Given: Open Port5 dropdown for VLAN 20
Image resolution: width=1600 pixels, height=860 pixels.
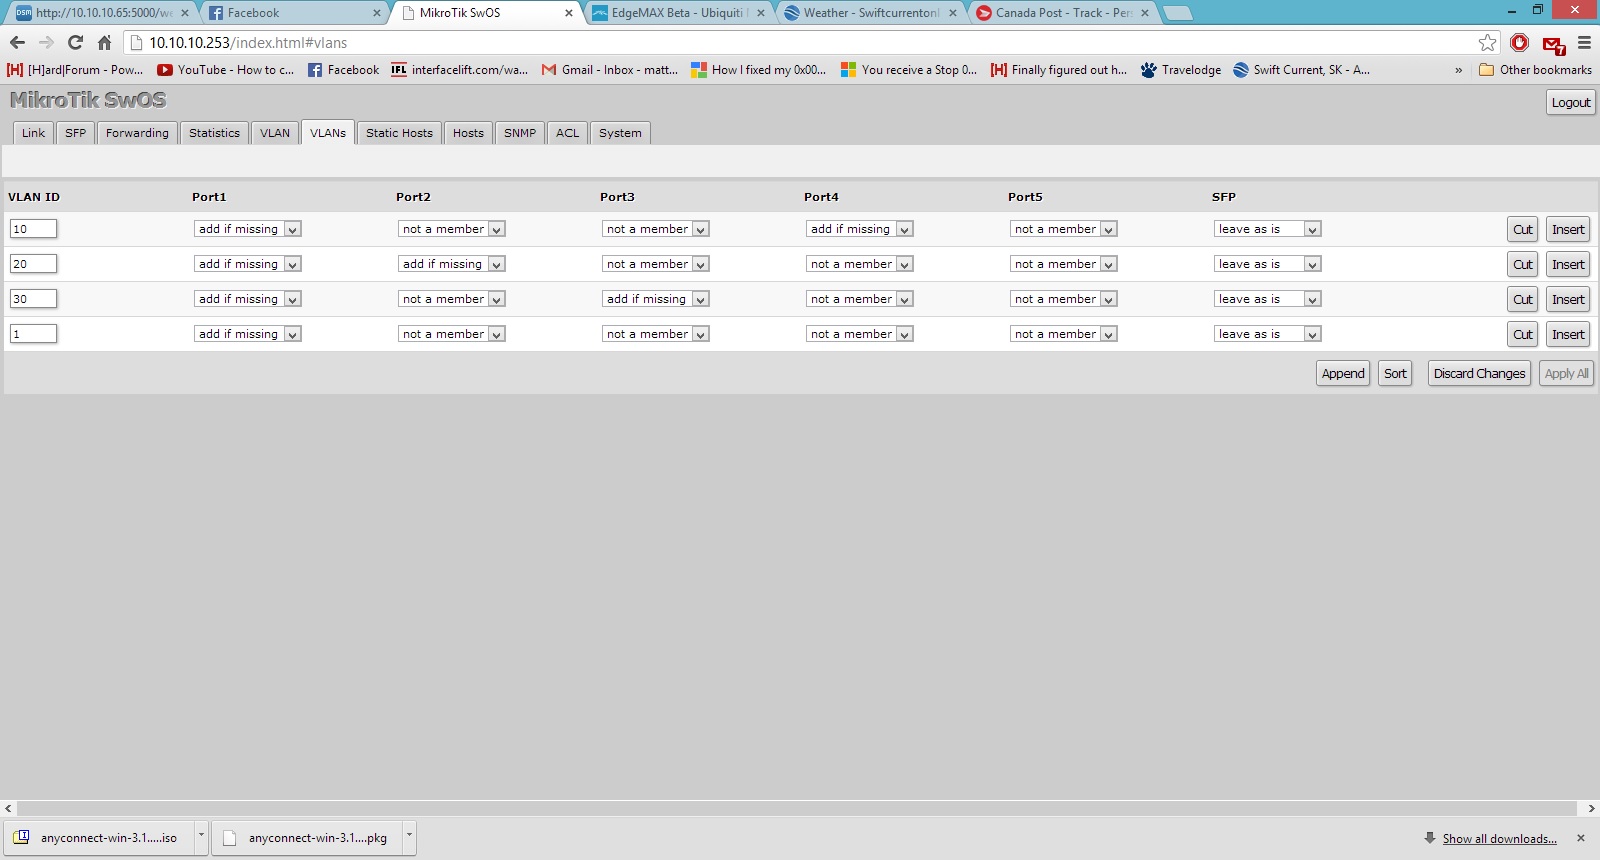Looking at the screenshot, I should (1063, 264).
